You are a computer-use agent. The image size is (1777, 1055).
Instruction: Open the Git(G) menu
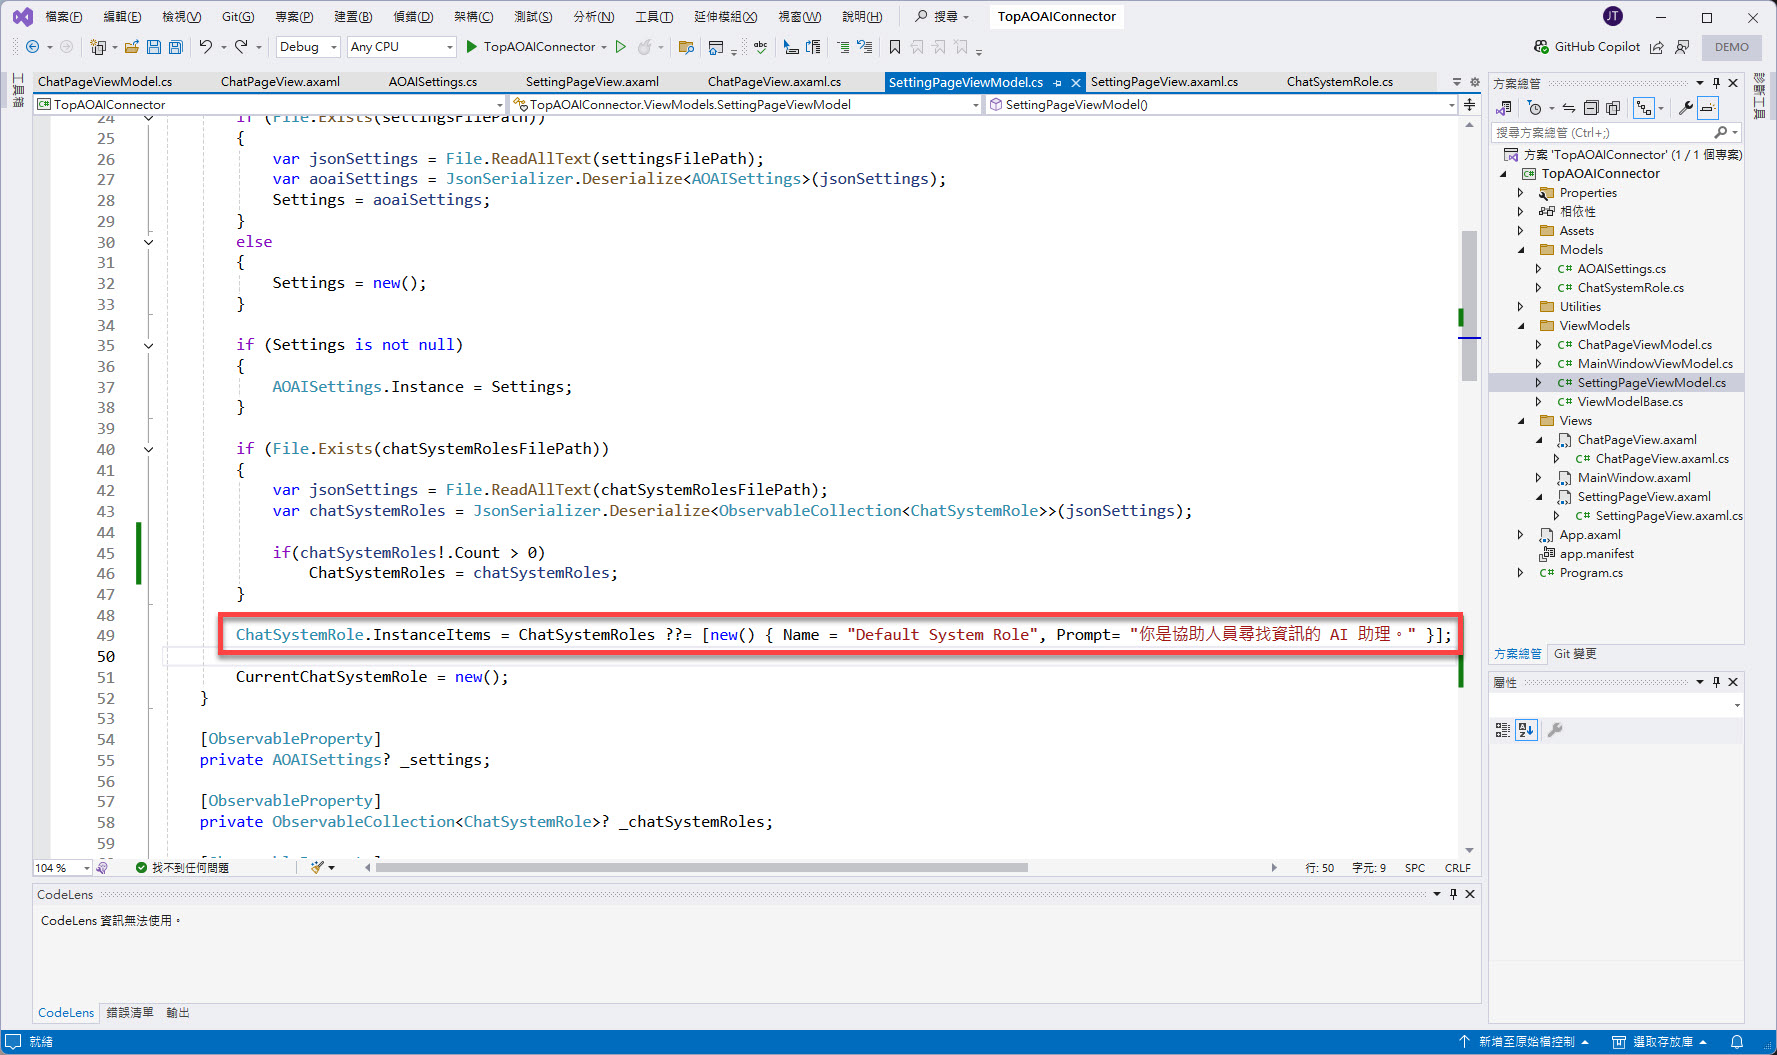point(238,16)
